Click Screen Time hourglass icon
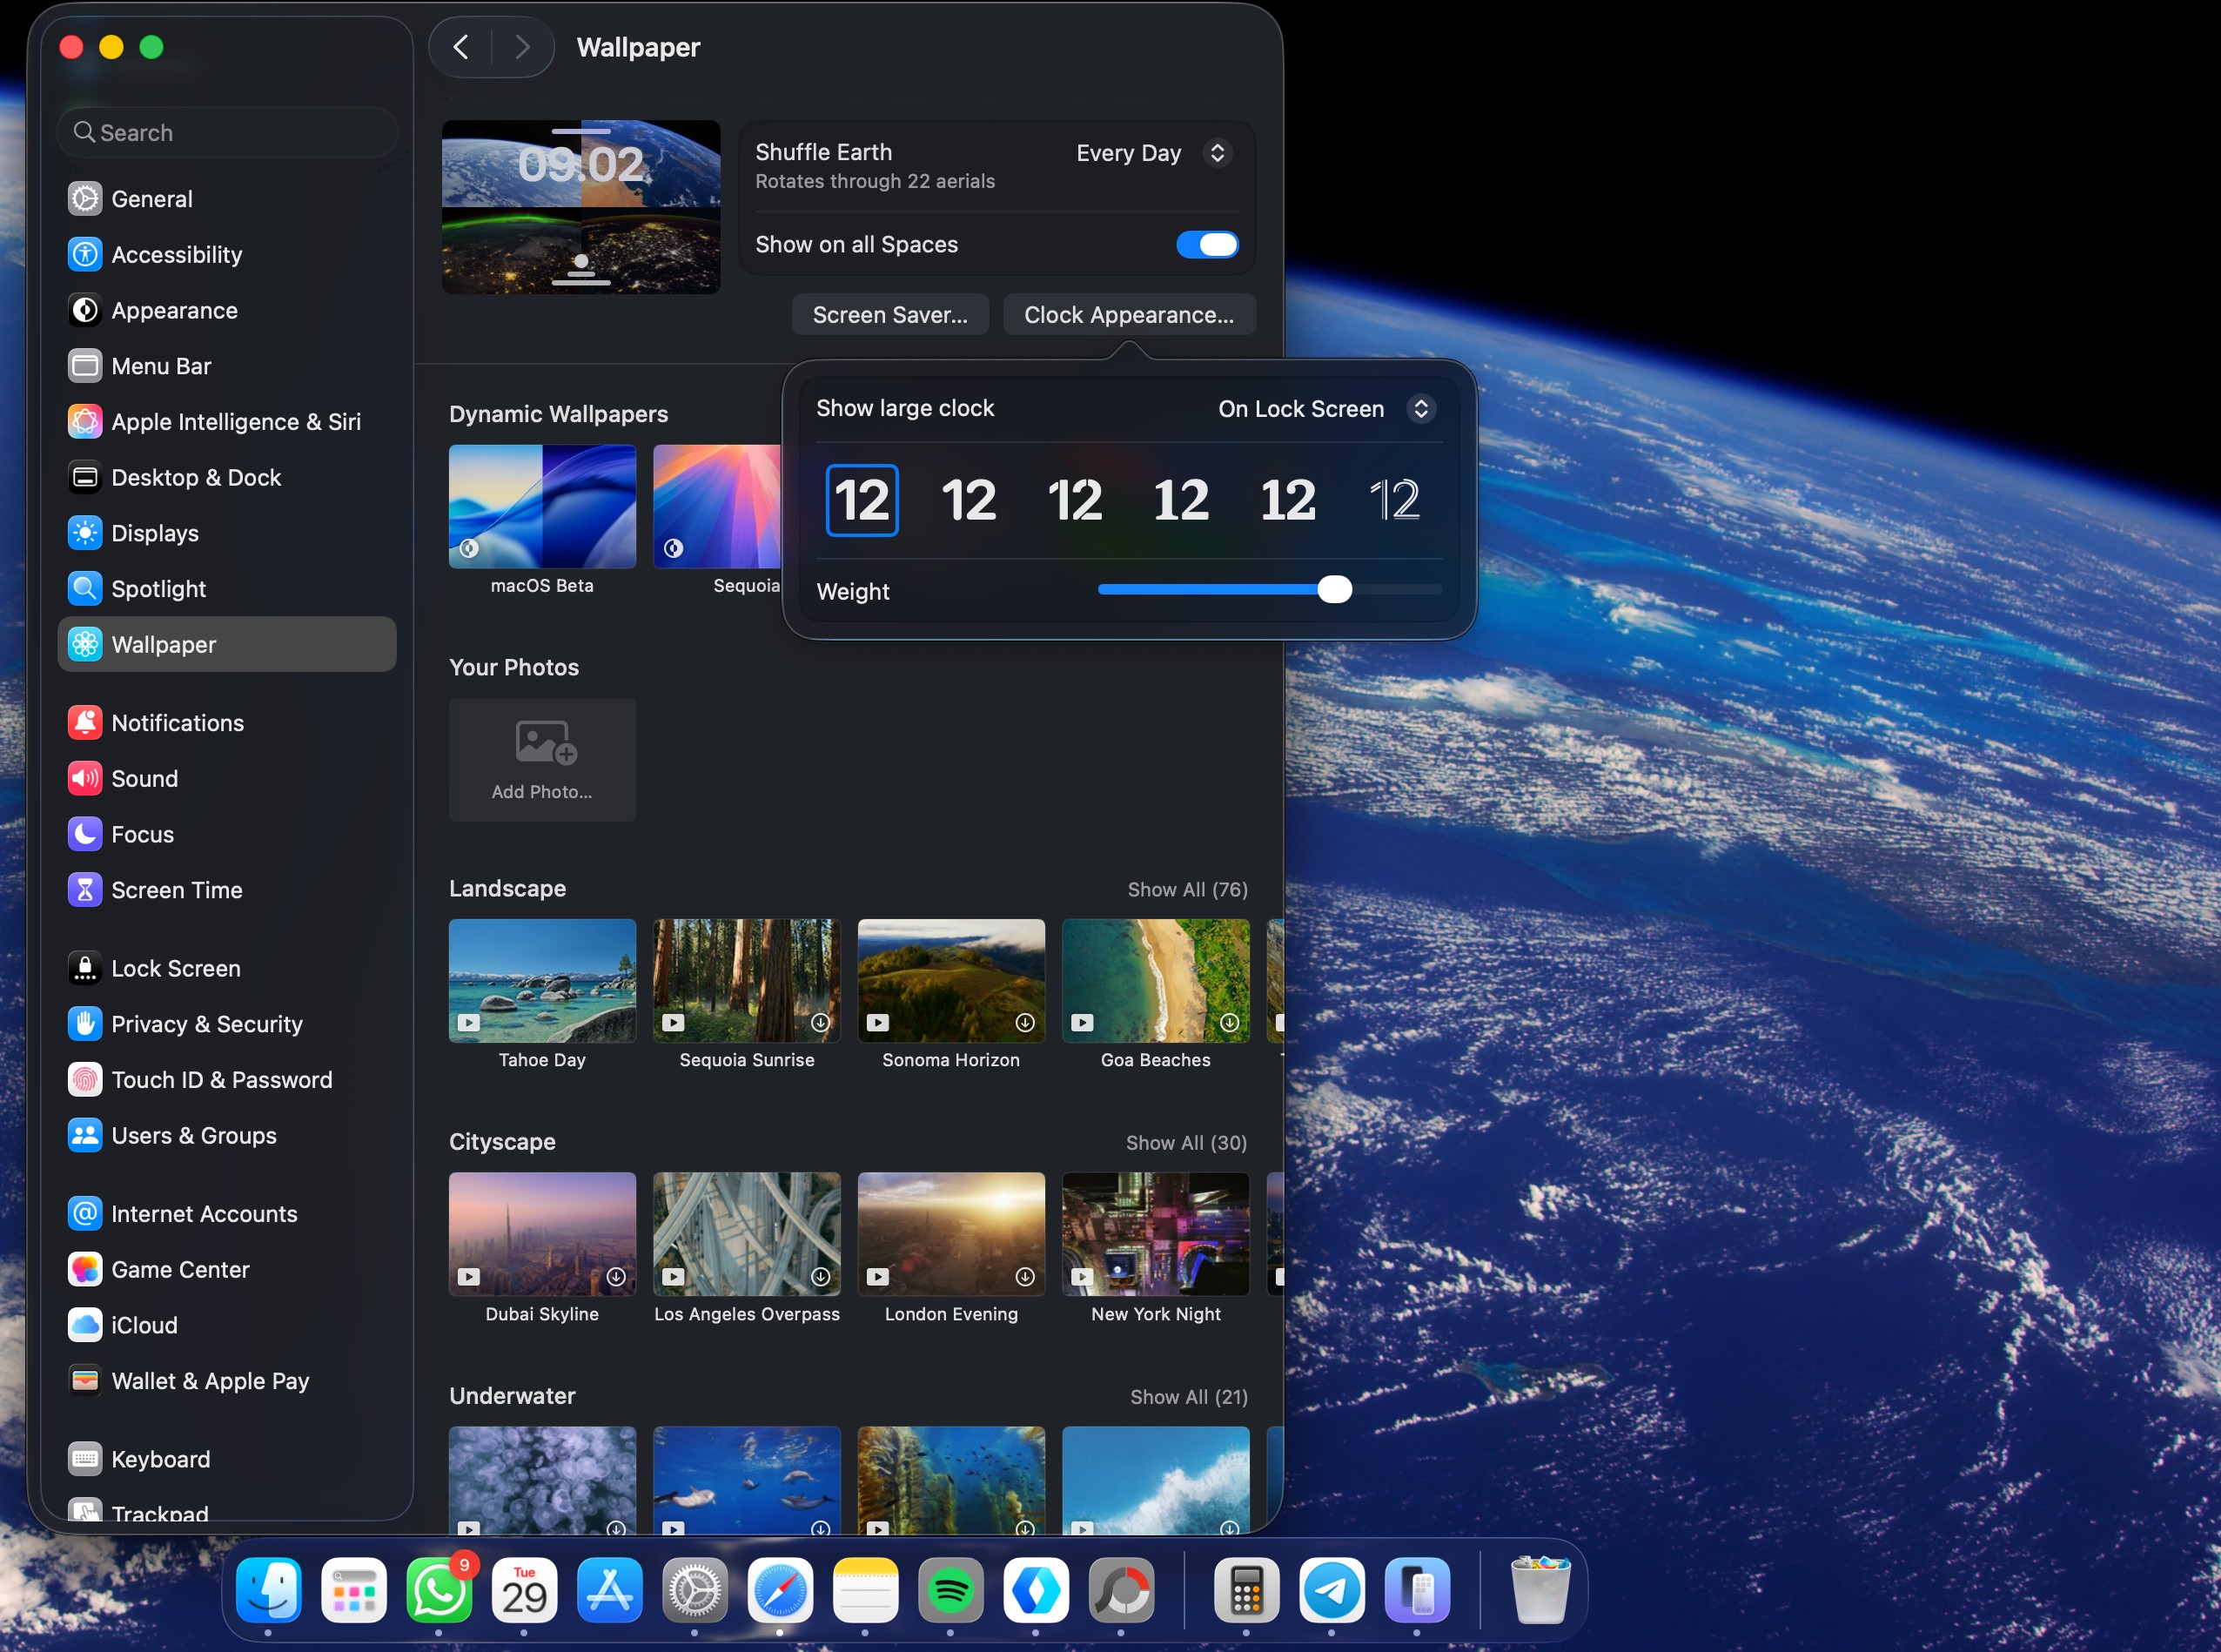Viewport: 2221px width, 1652px height. [85, 890]
